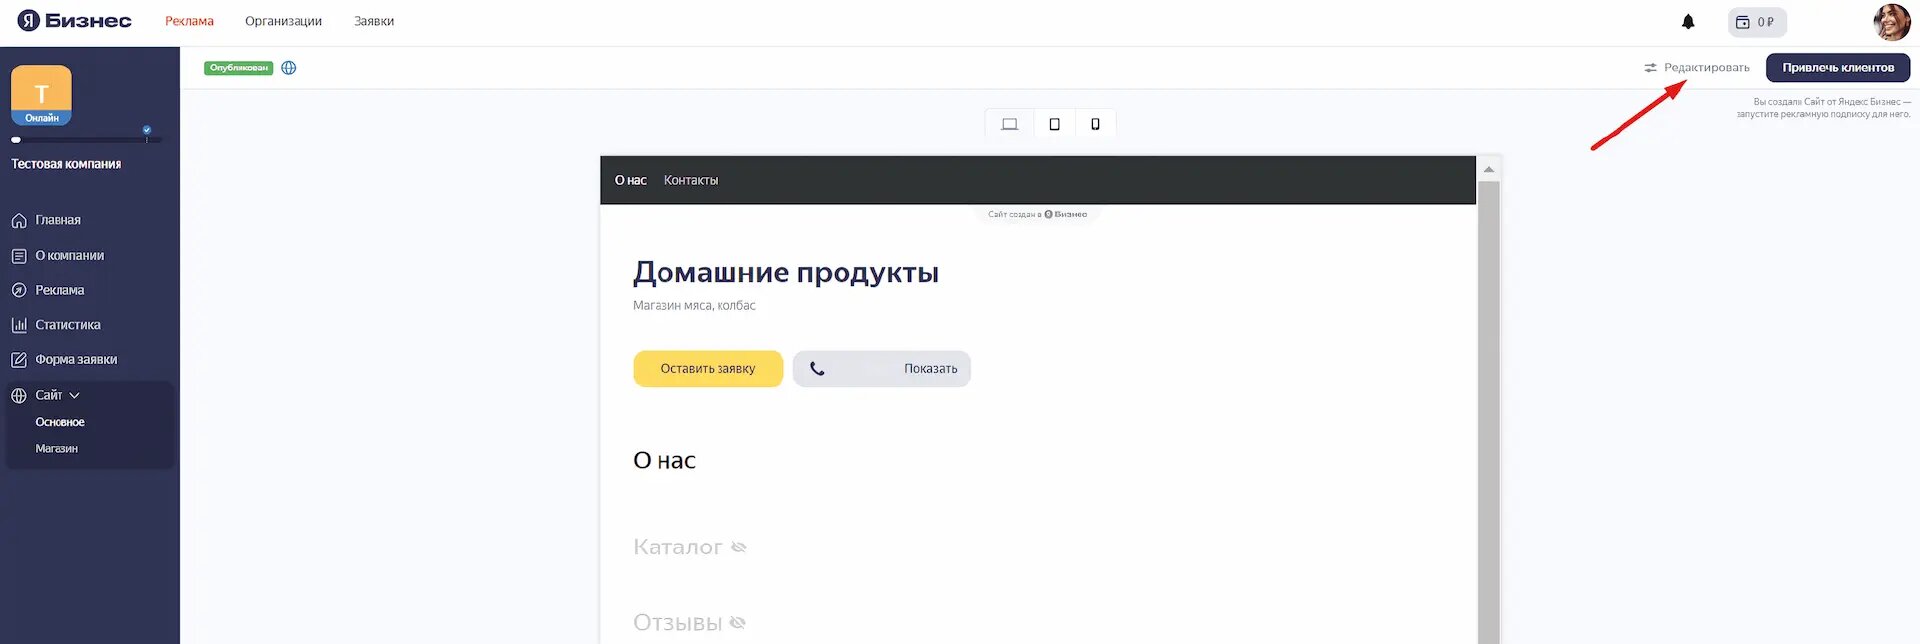The width and height of the screenshot is (1920, 644).
Task: Open the Яндекс Бизнес logo home
Action: click(75, 21)
